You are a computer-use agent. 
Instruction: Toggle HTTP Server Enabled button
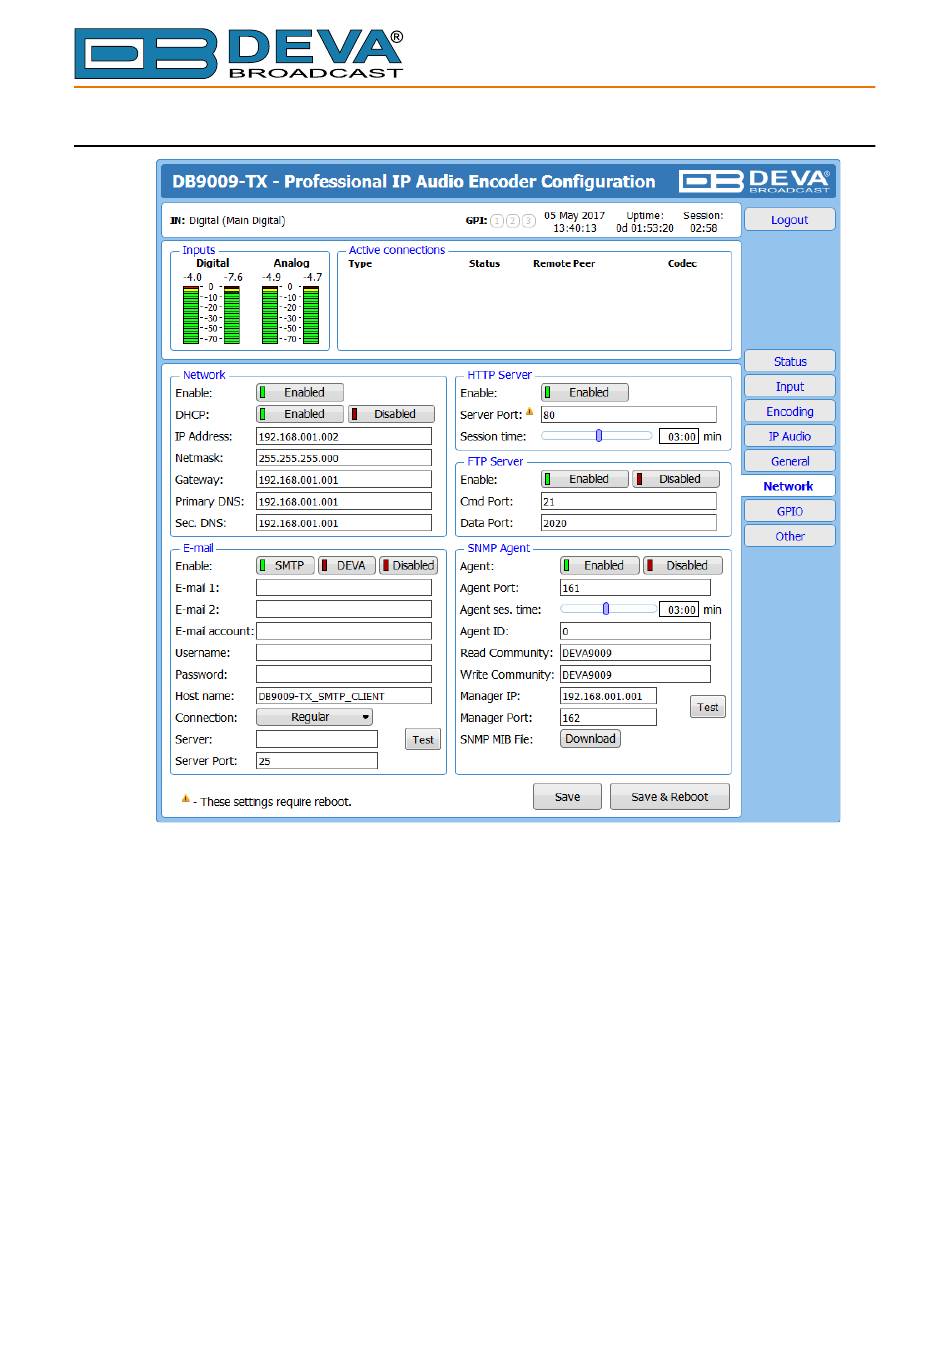(585, 393)
